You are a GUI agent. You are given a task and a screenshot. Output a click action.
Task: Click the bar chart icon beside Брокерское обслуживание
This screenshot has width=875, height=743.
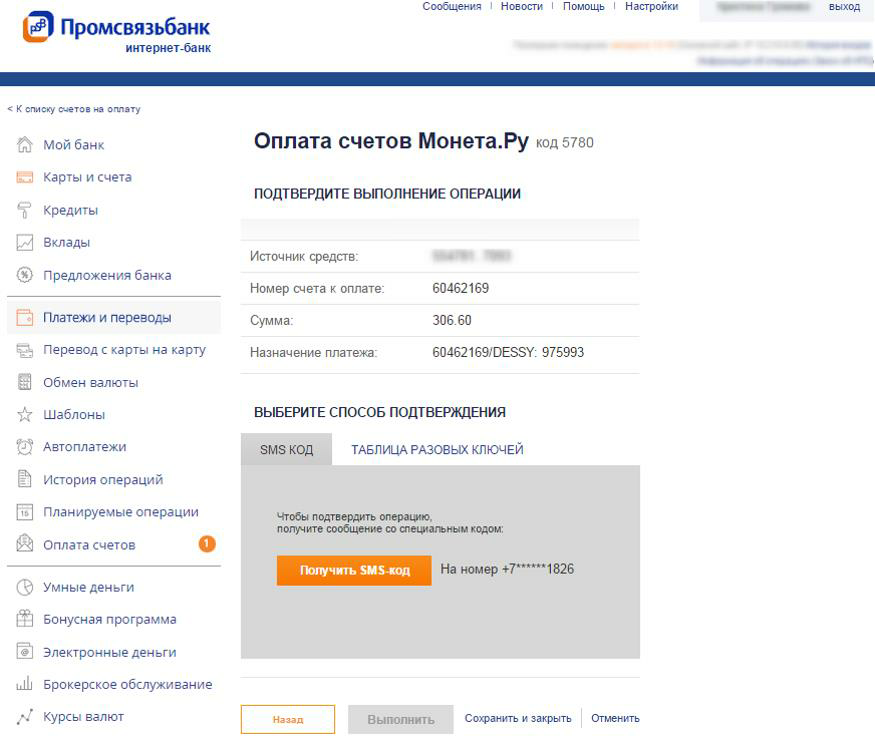(x=25, y=684)
